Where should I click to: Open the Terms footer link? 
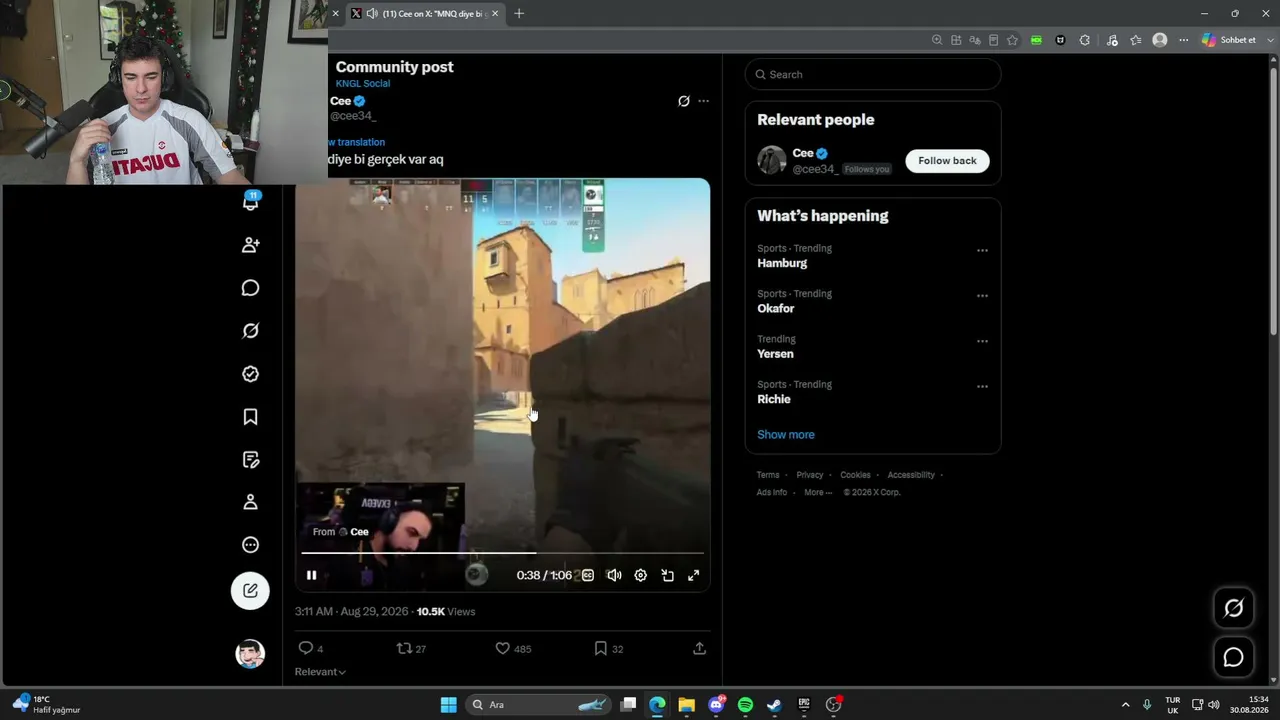point(768,475)
